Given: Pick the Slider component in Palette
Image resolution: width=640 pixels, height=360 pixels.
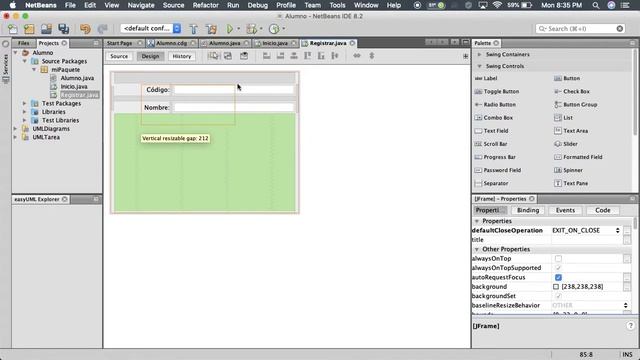Looking at the screenshot, I should (565, 144).
